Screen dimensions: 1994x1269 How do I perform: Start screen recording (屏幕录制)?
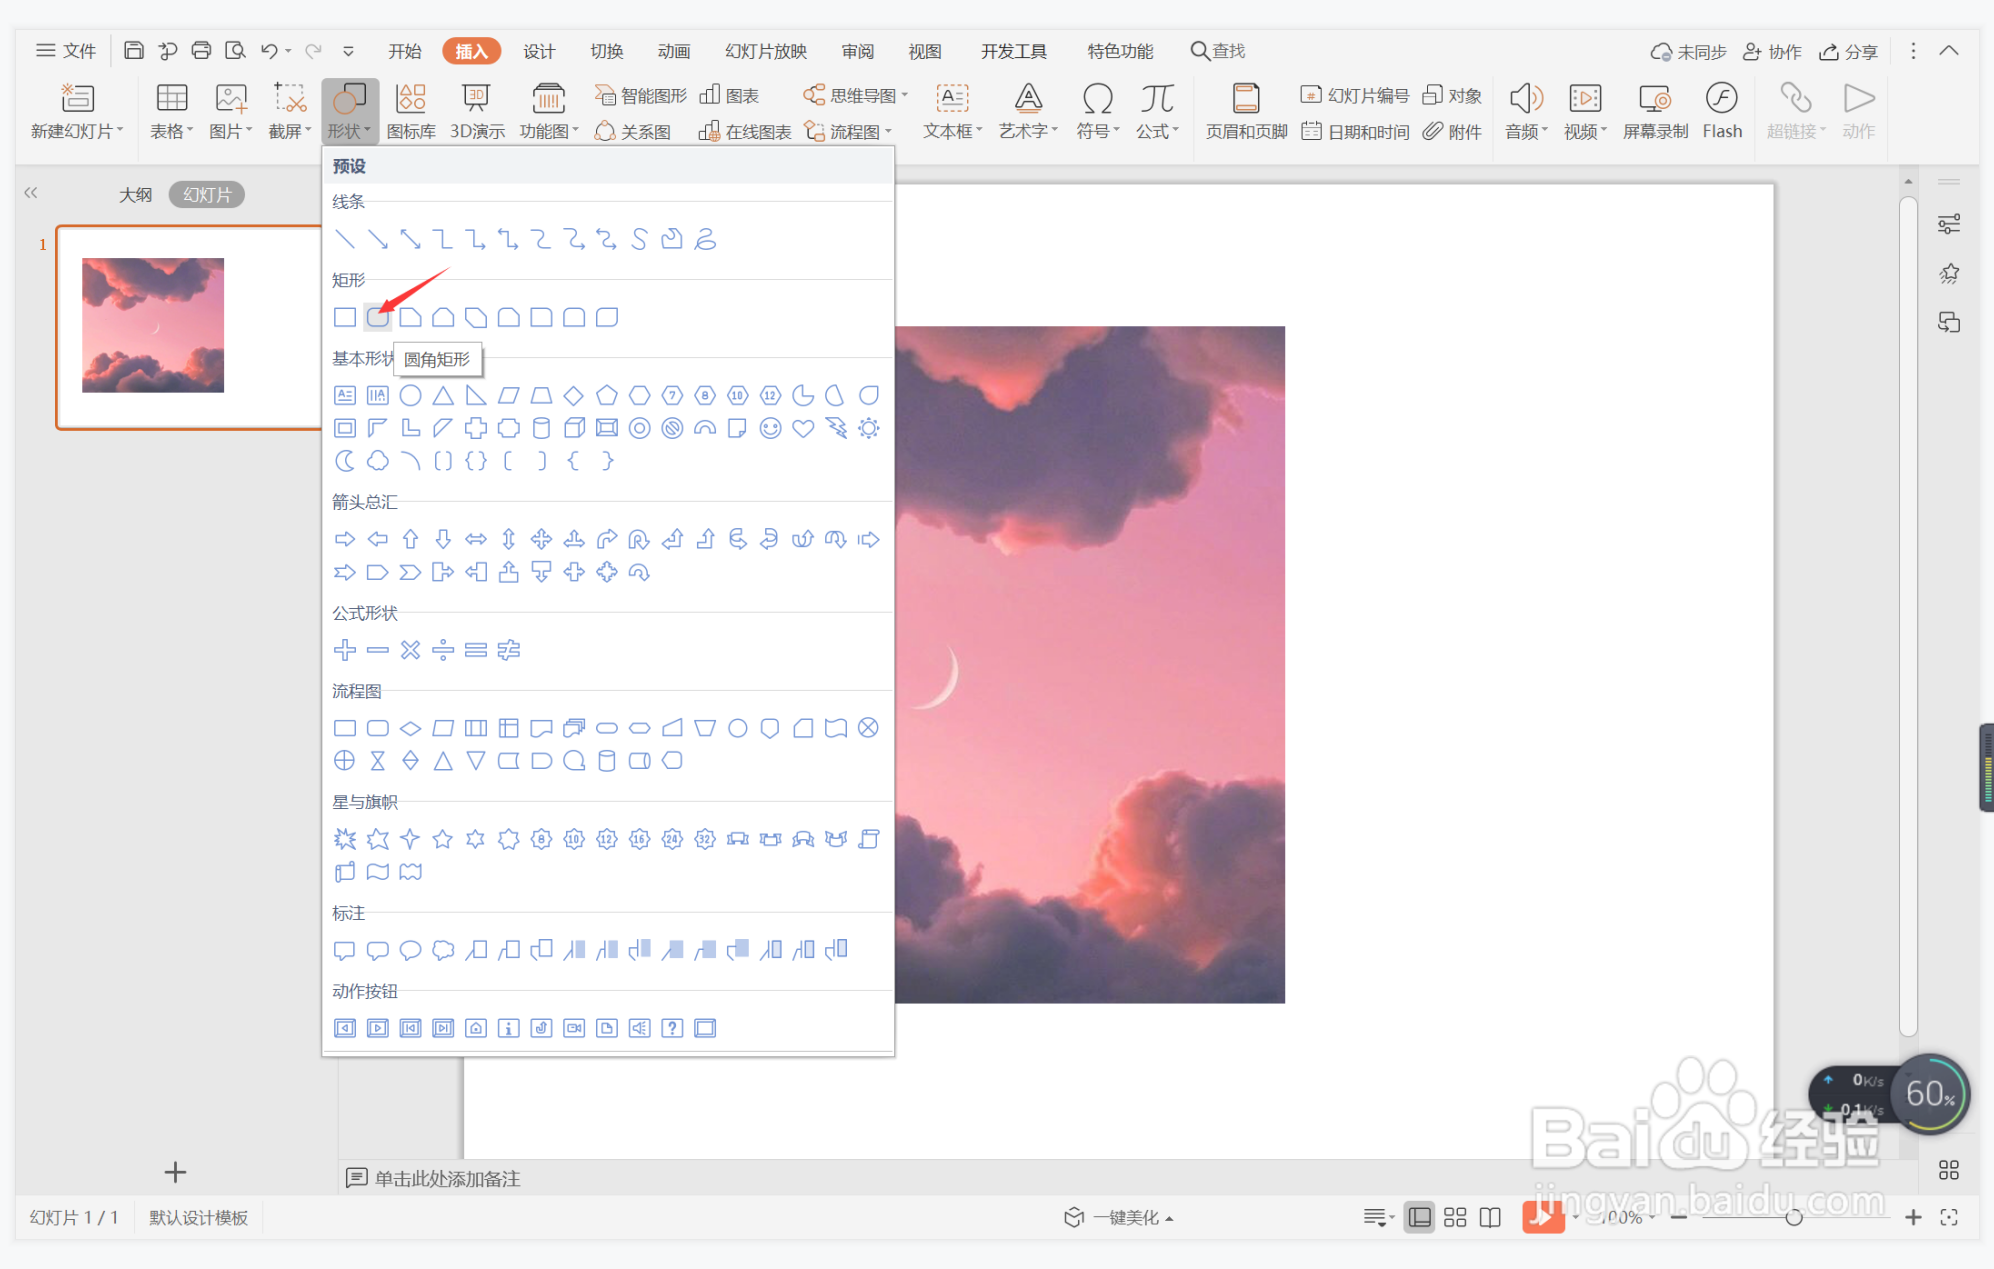1655,112
